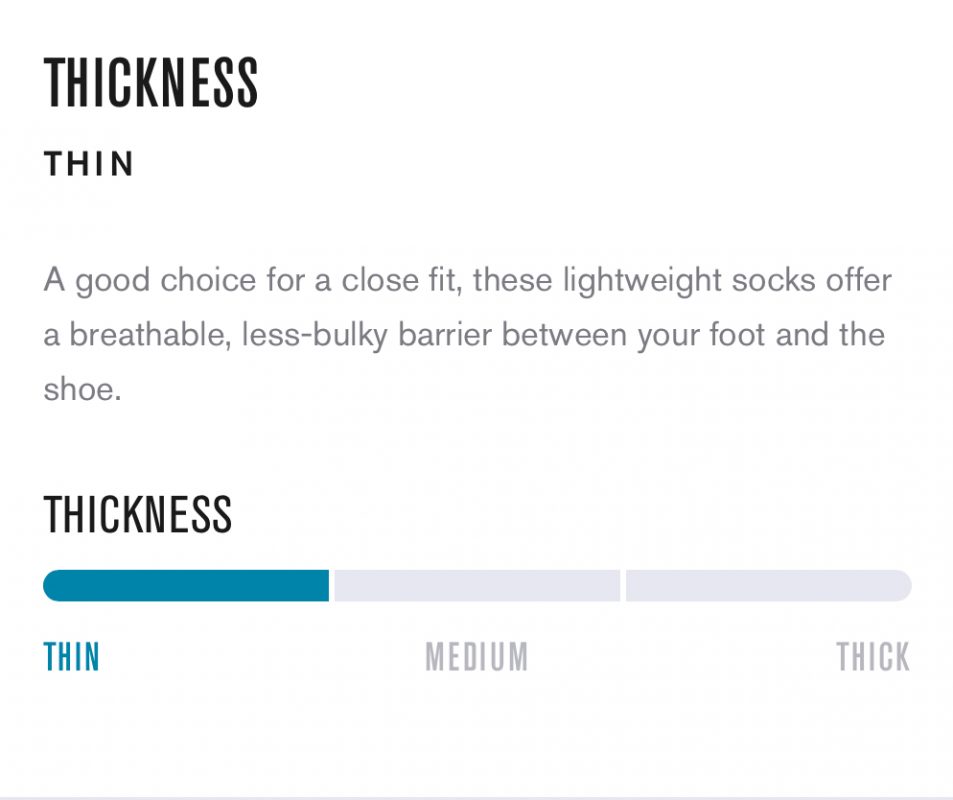This screenshot has height=800, width=953.
Task: Click the large THICKNESS heading at top
Action: tap(151, 83)
